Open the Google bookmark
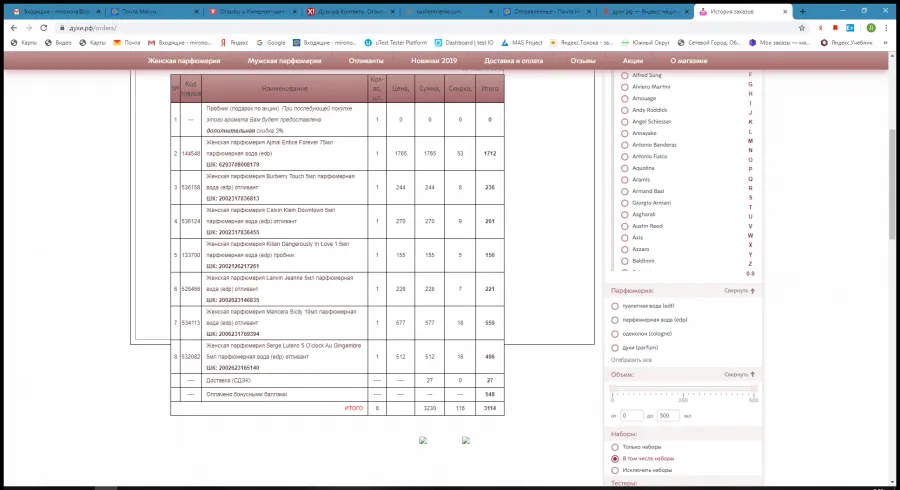900x490 pixels. (271, 42)
